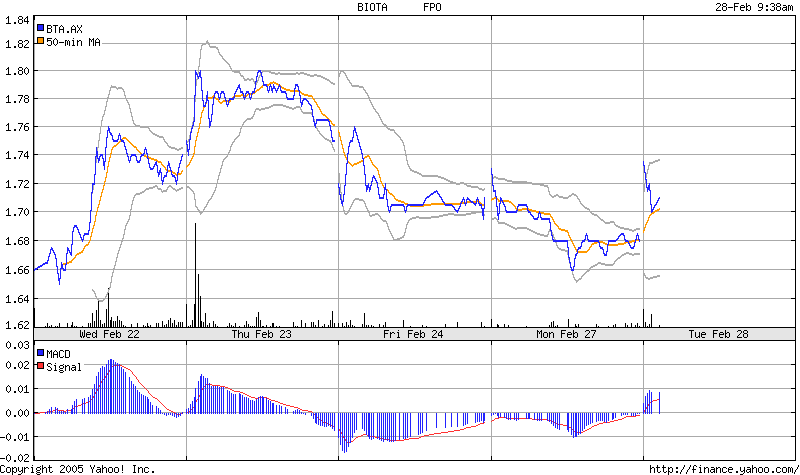Select the BTA.AX legend label
Viewport: 800px width, 475px height.
[64, 29]
